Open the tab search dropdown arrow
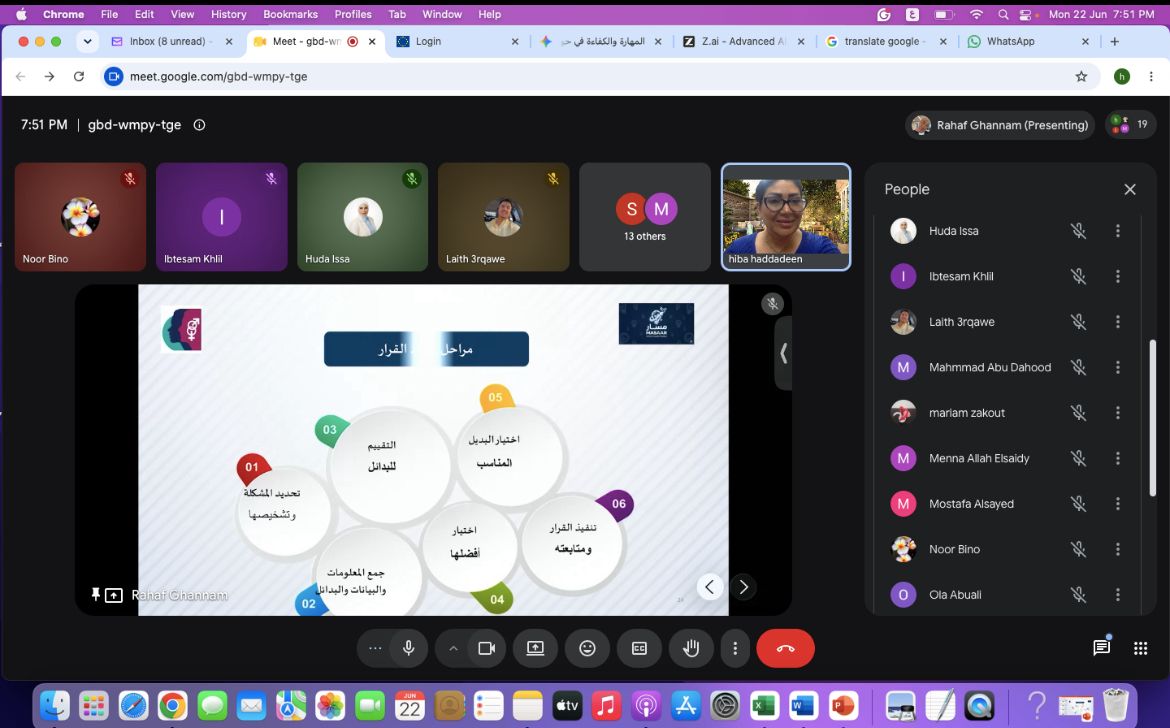The height and width of the screenshot is (728, 1170). 87,42
